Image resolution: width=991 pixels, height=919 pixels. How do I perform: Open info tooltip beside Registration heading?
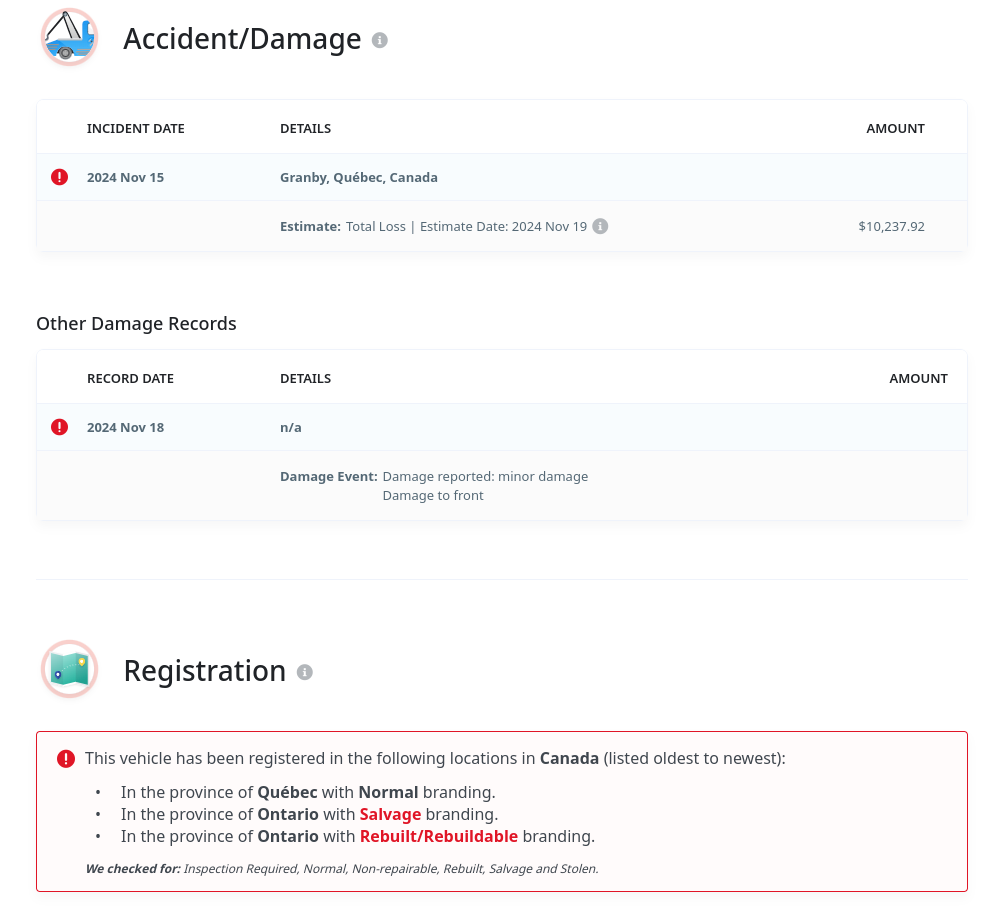tap(305, 672)
